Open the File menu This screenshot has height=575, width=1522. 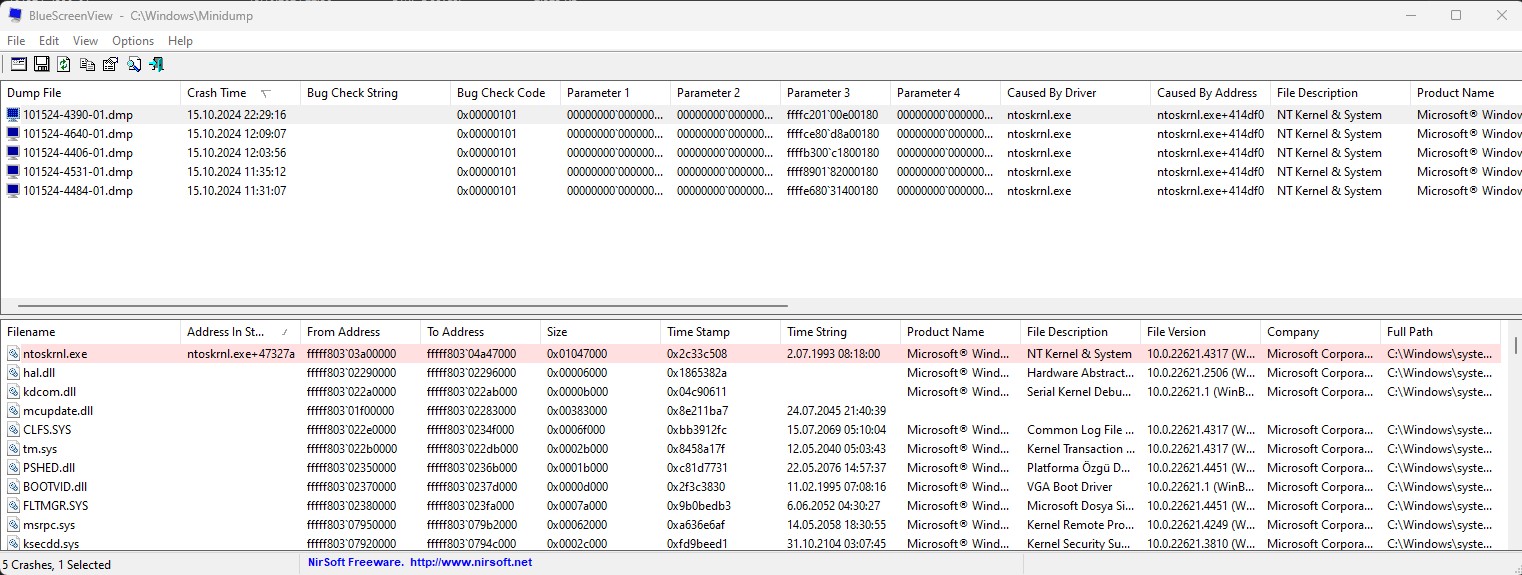(16, 41)
